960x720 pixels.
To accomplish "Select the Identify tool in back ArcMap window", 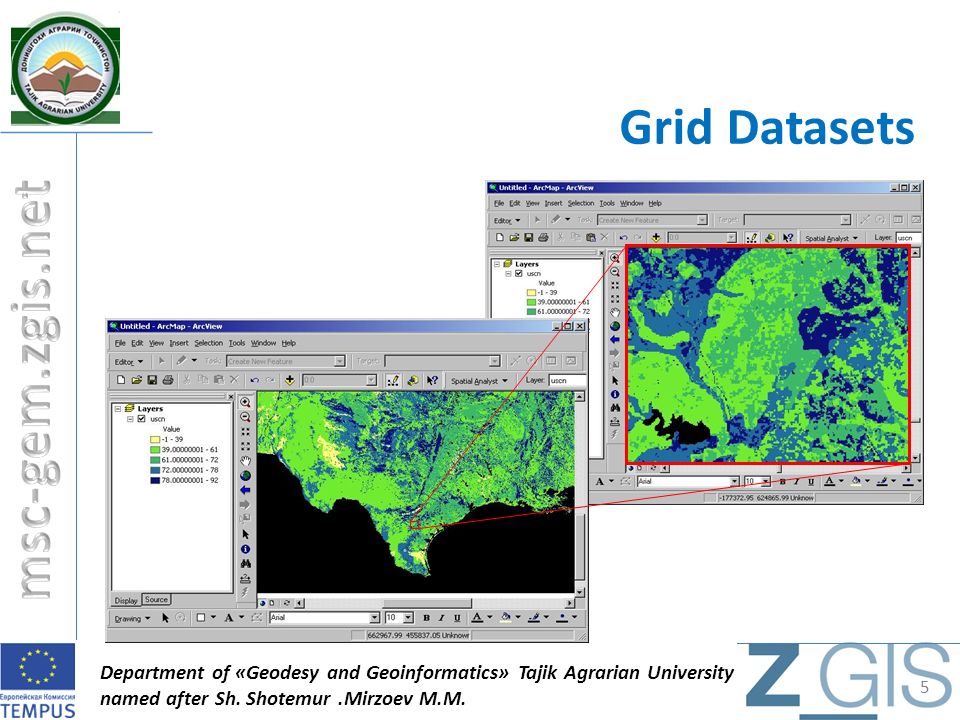I will pyautogui.click(x=615, y=394).
